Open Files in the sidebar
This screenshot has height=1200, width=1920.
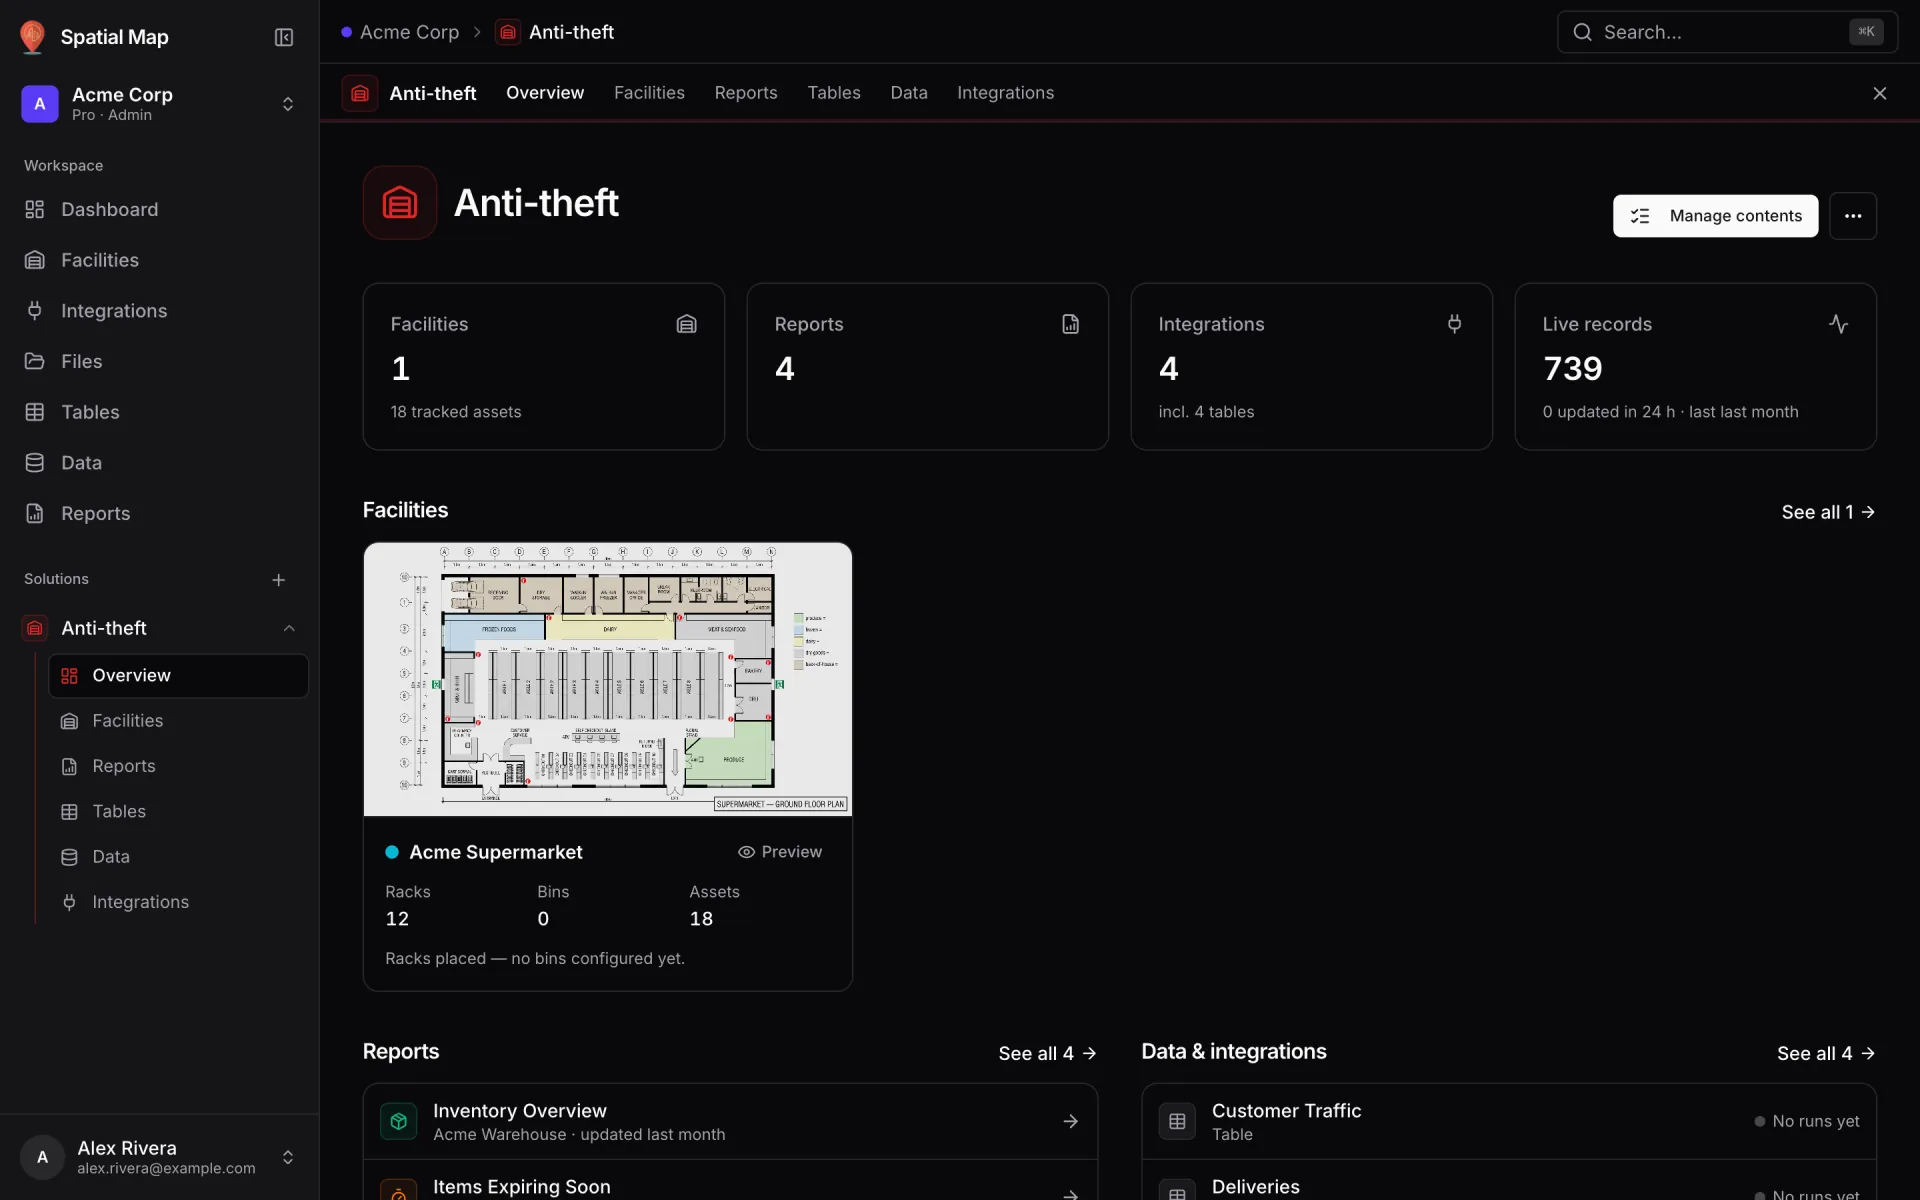160,361
